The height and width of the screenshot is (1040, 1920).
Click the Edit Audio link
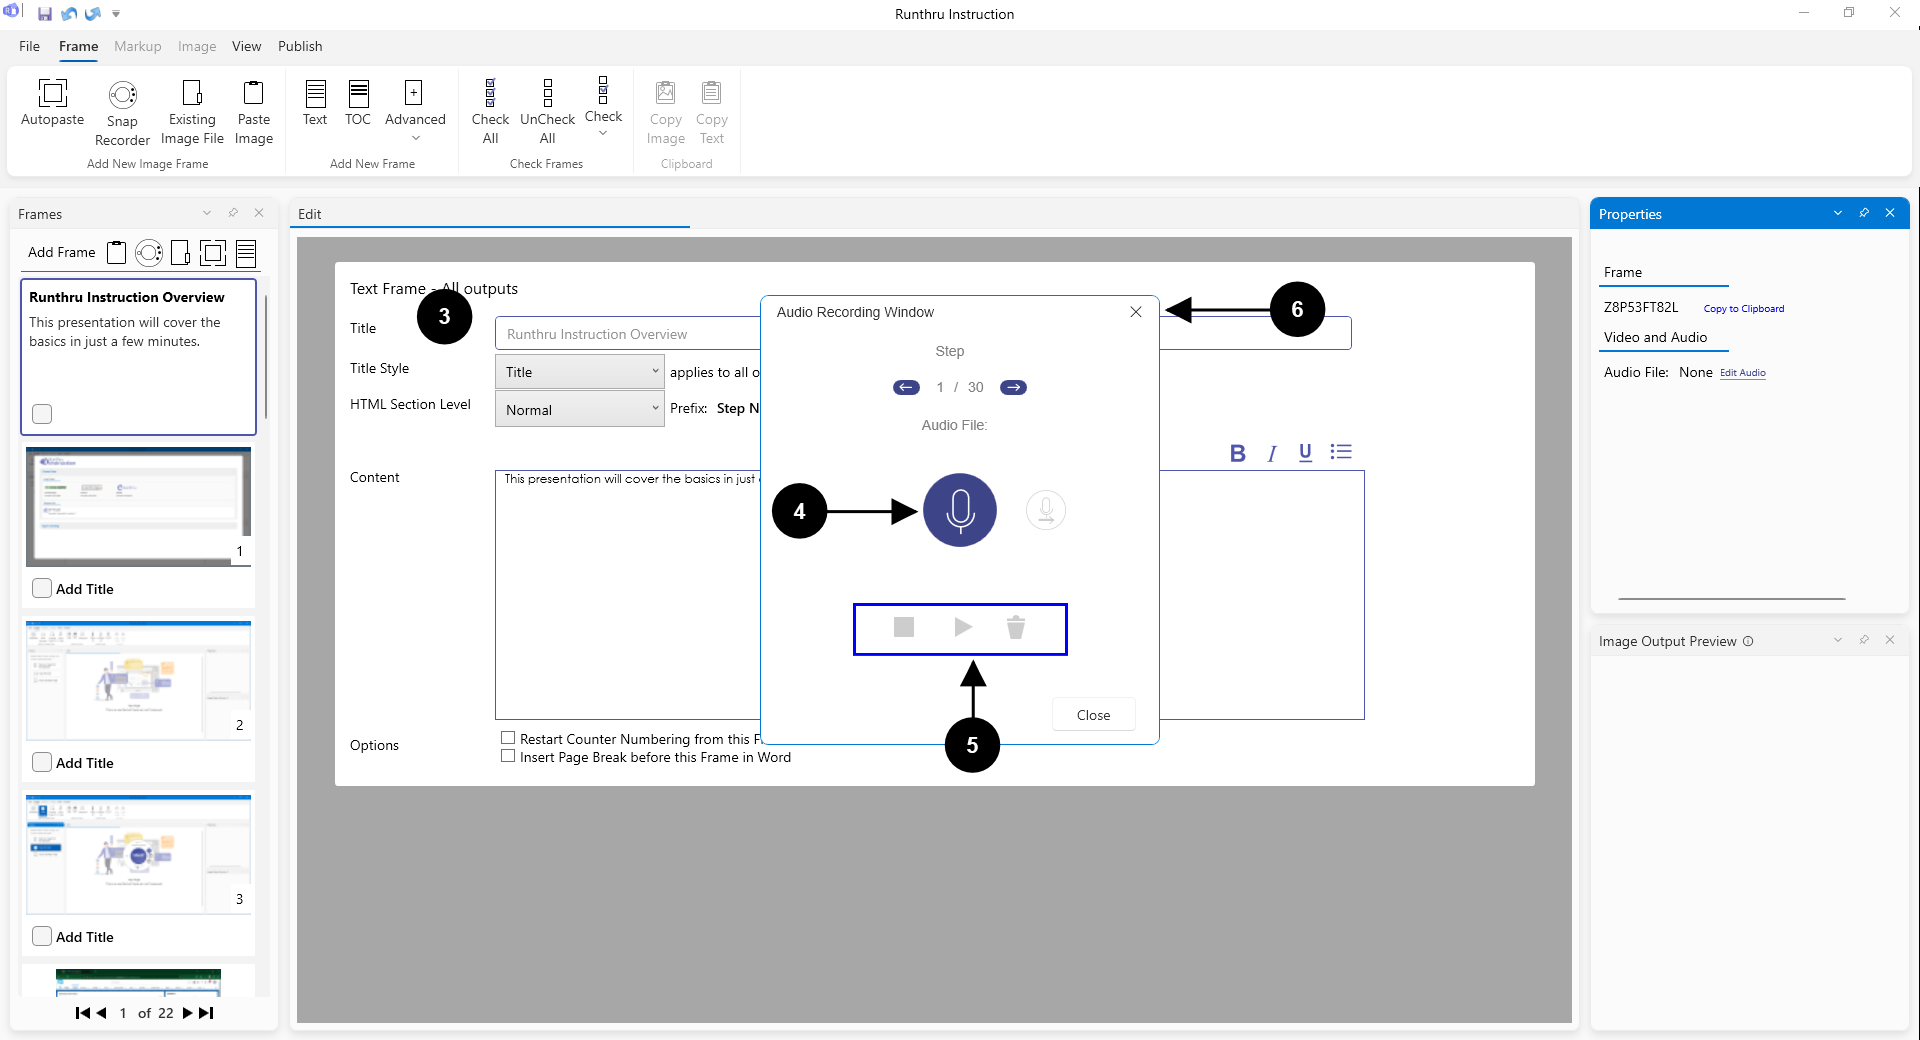[1742, 373]
